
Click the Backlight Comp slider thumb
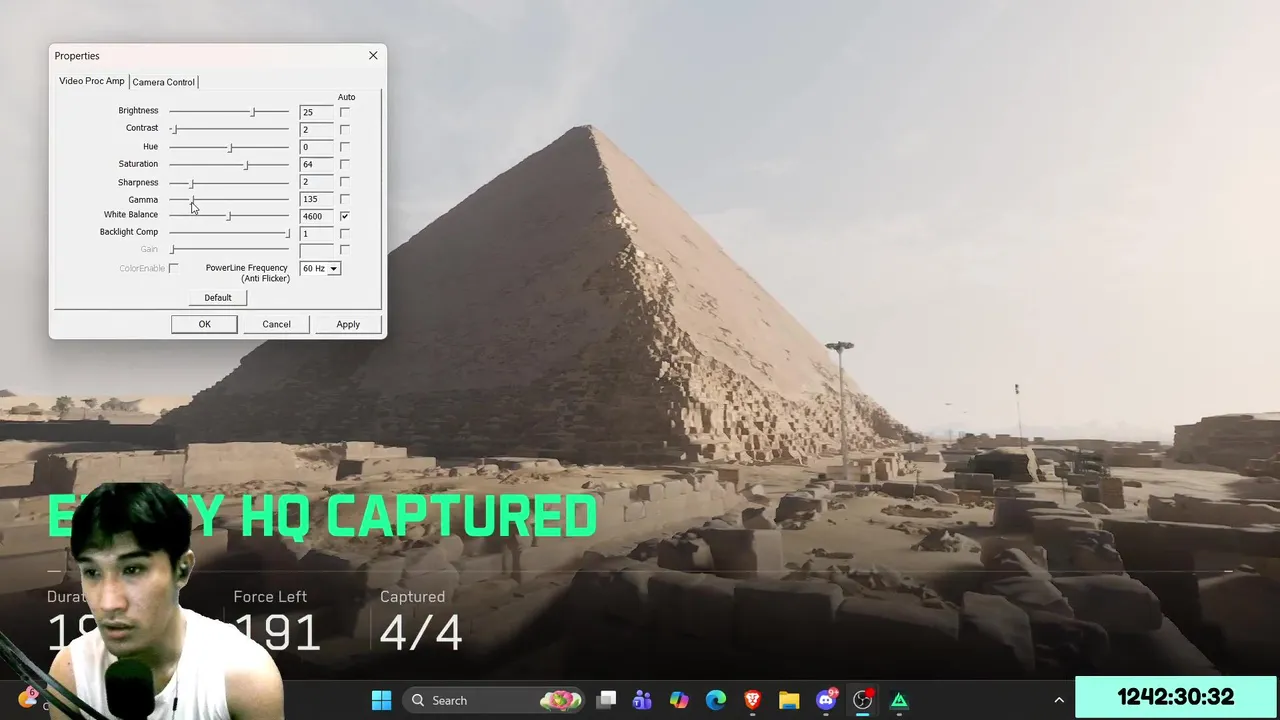pos(287,233)
